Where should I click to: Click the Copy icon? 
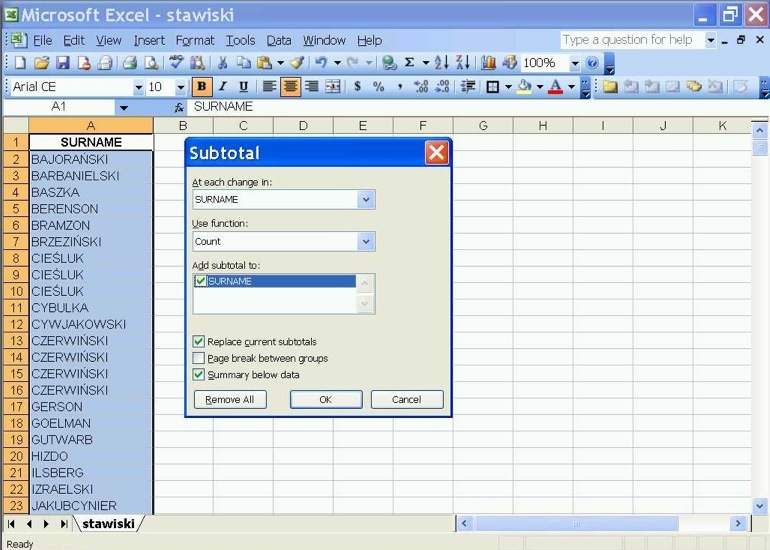pos(244,63)
